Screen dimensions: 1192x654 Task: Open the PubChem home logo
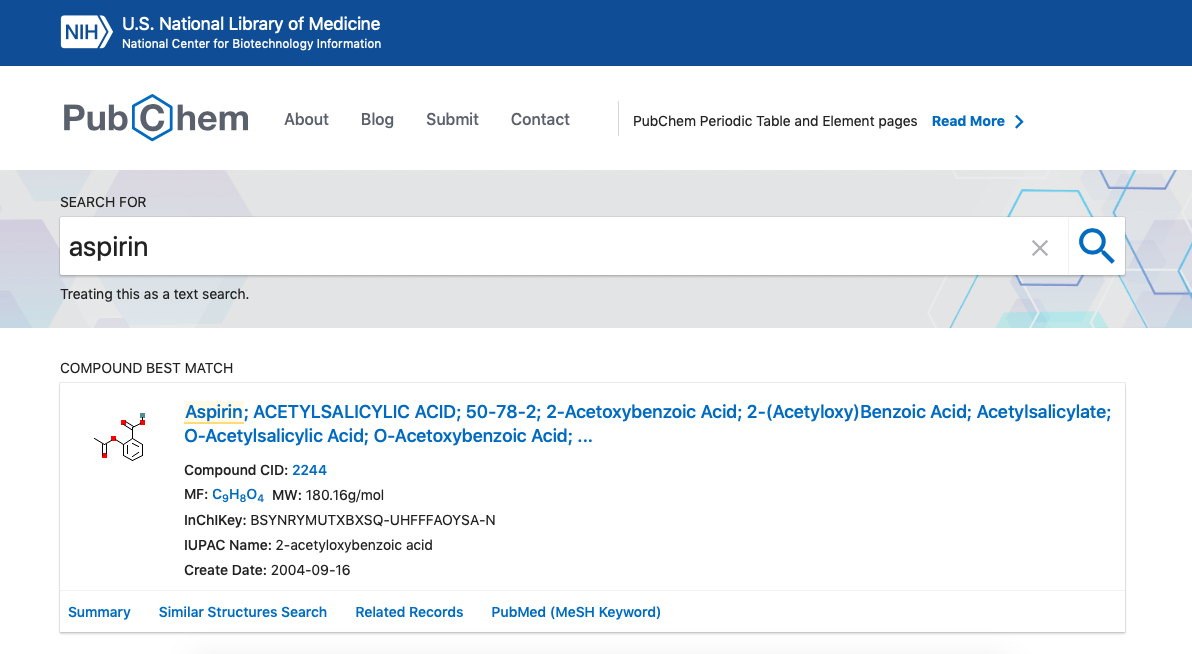156,118
